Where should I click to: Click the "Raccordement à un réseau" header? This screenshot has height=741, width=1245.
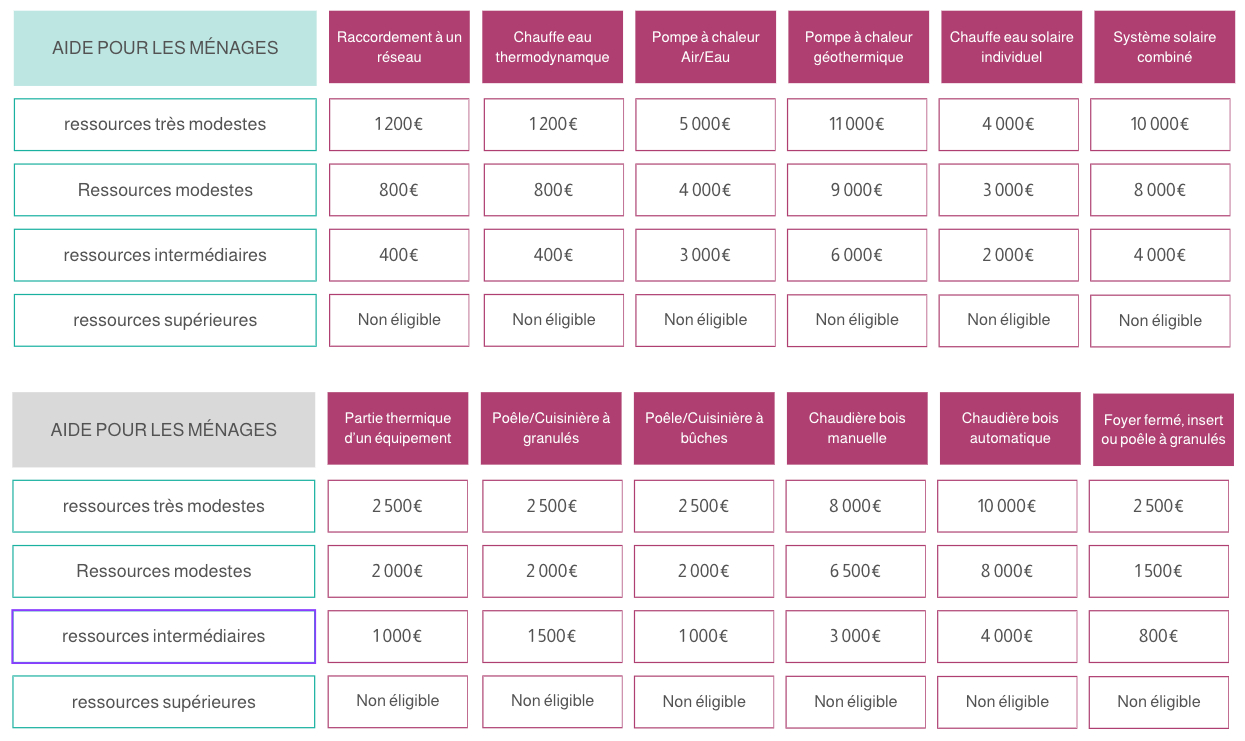point(399,47)
